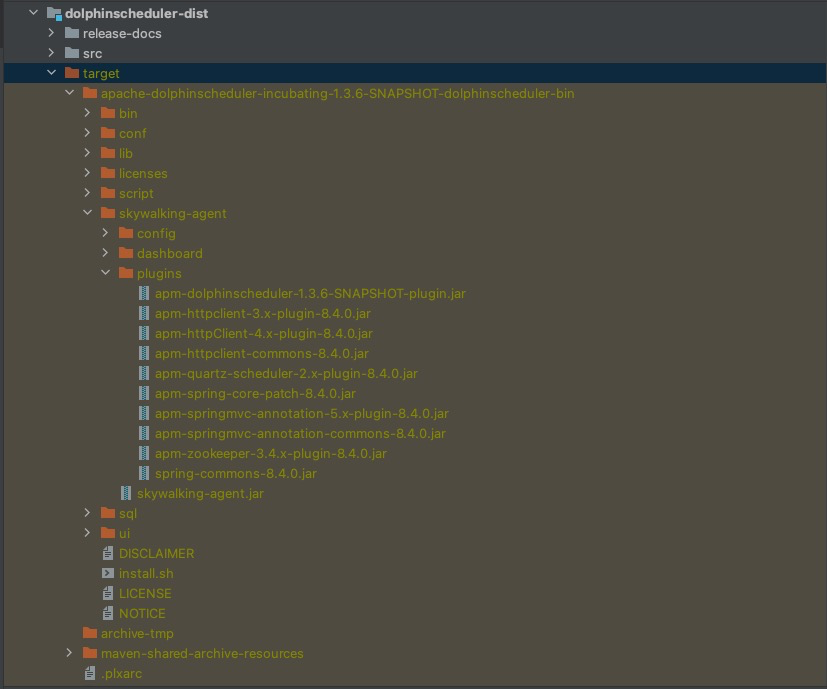Select apm-springmvc-annotation-5.x-plugin-8.4.0.jar file
Viewport: 827px width, 689px height.
[x=302, y=414]
